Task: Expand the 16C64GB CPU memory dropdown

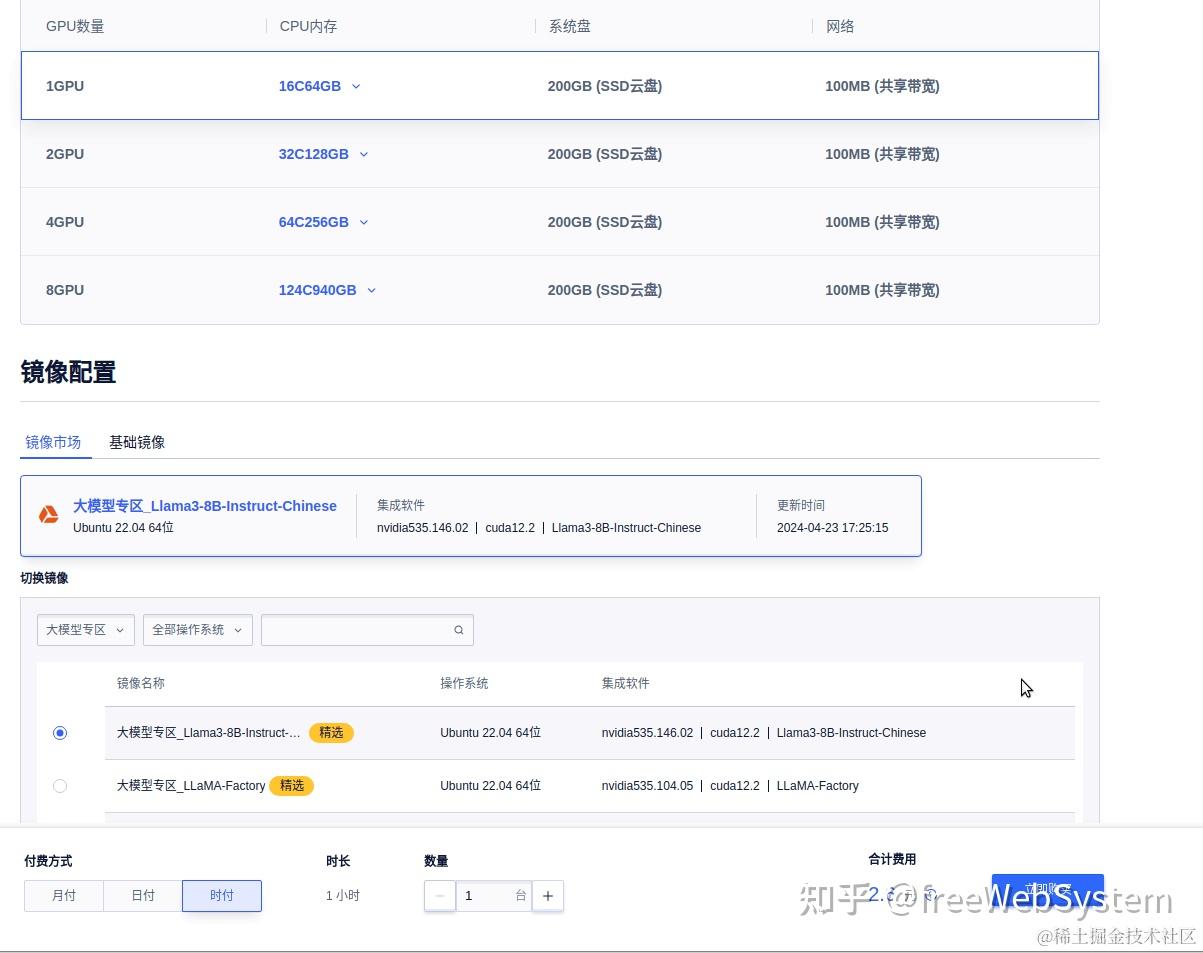Action: [x=356, y=86]
